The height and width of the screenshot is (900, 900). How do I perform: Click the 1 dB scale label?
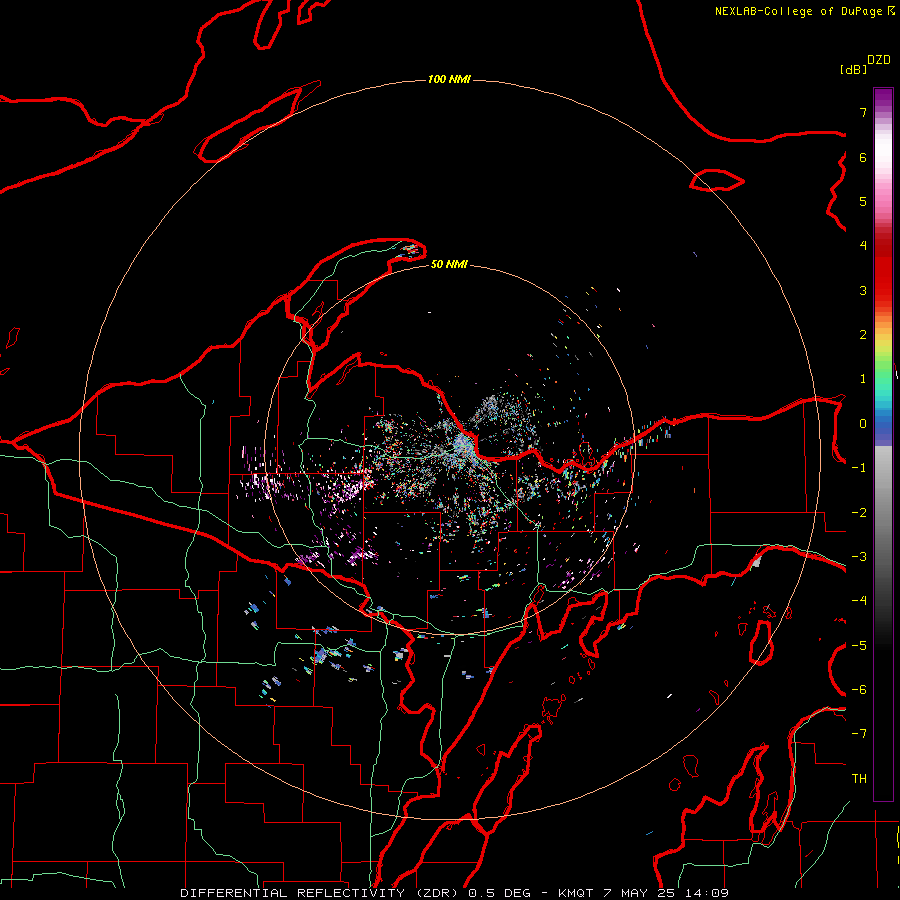(x=863, y=379)
